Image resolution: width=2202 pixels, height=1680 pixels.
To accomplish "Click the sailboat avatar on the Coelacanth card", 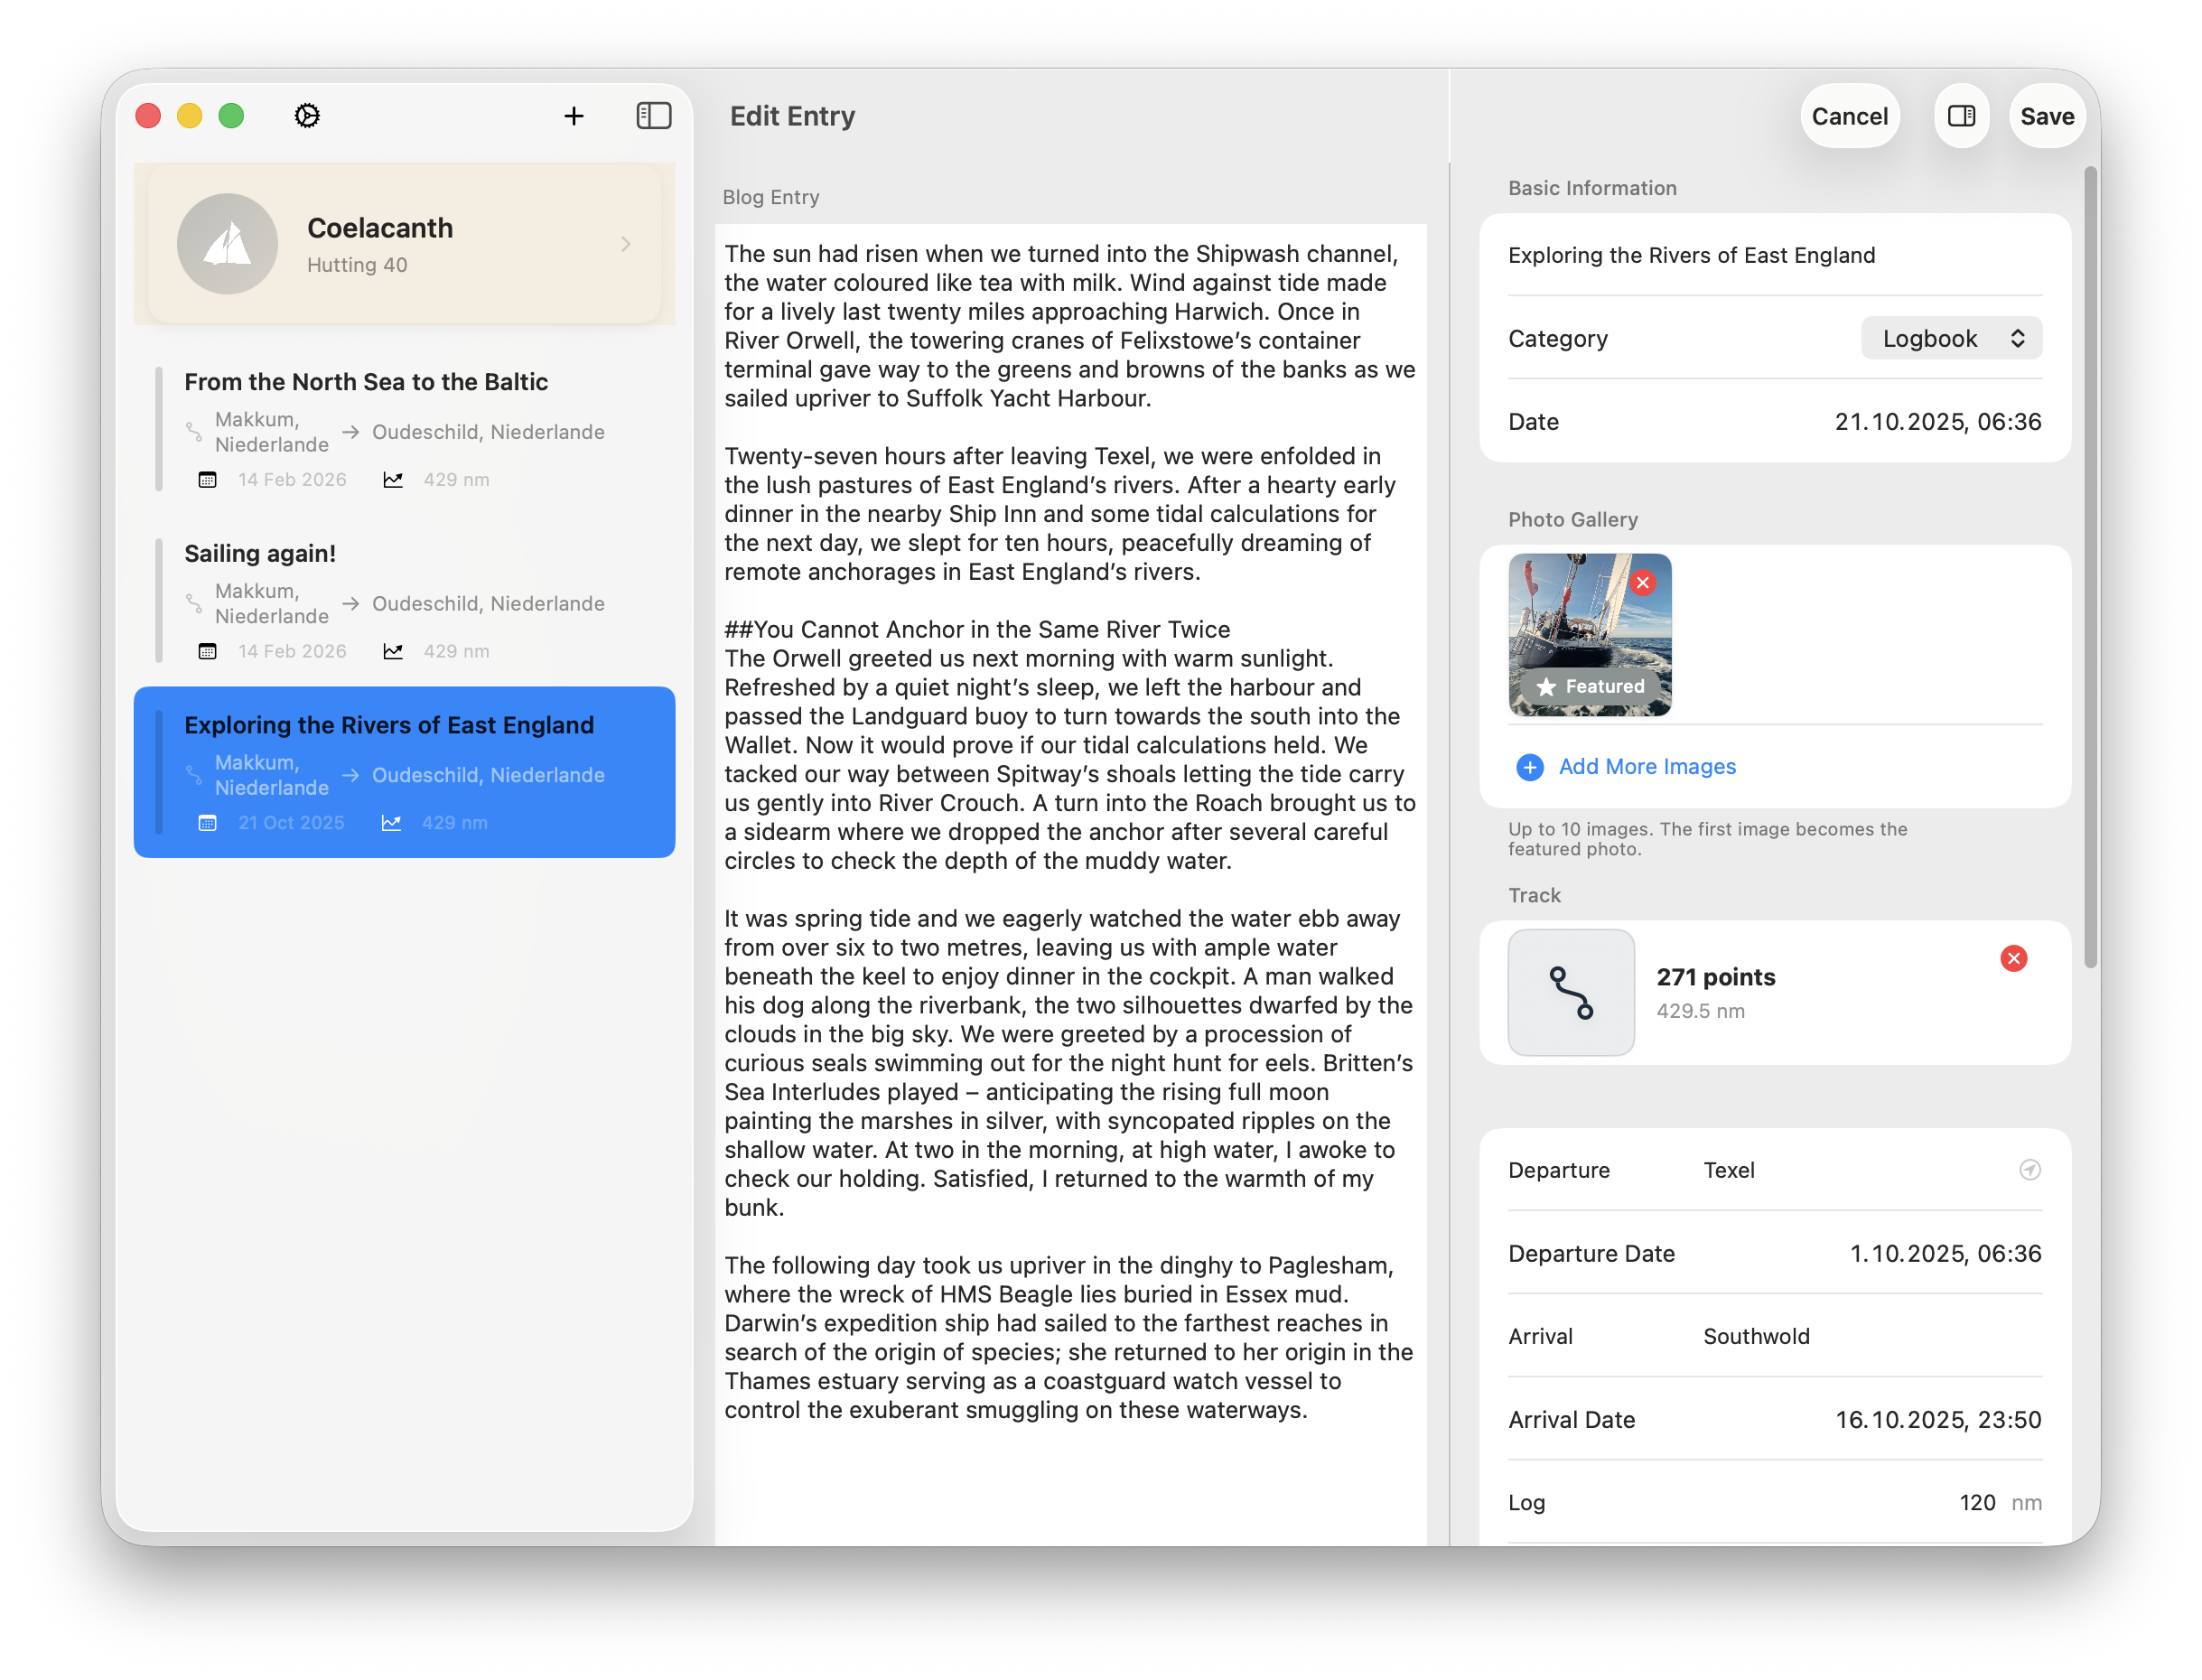I will click(227, 243).
